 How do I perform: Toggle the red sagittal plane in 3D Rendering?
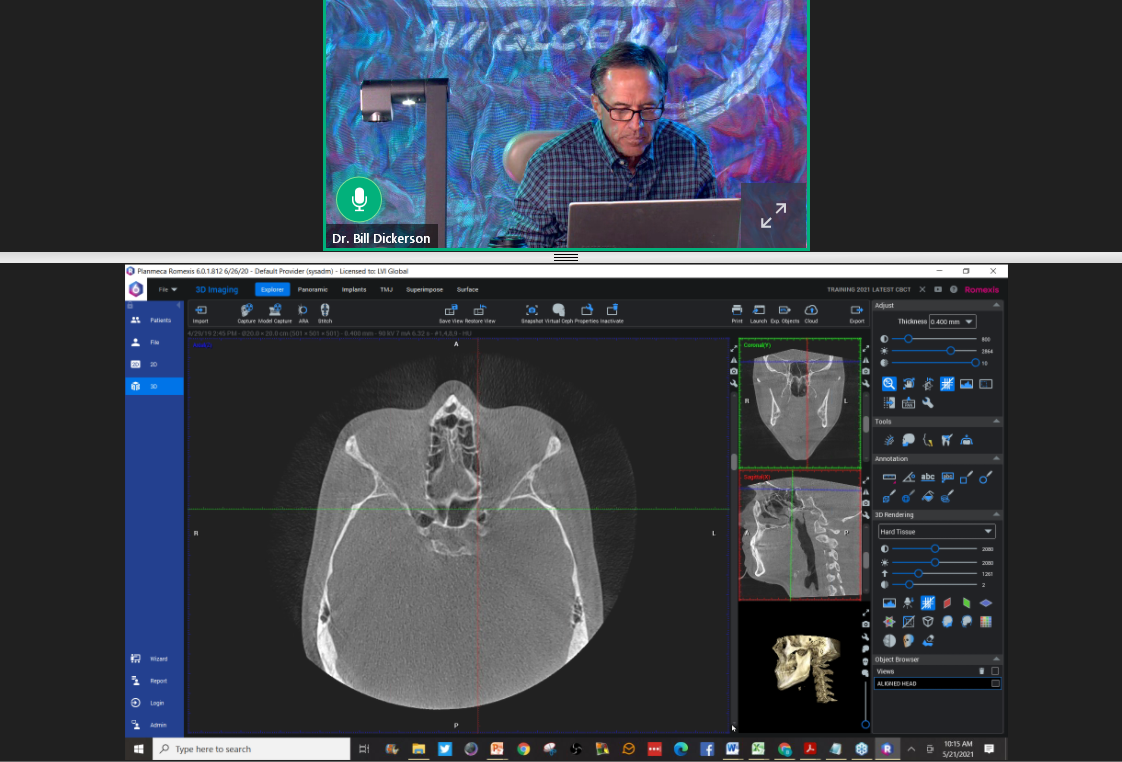[947, 603]
